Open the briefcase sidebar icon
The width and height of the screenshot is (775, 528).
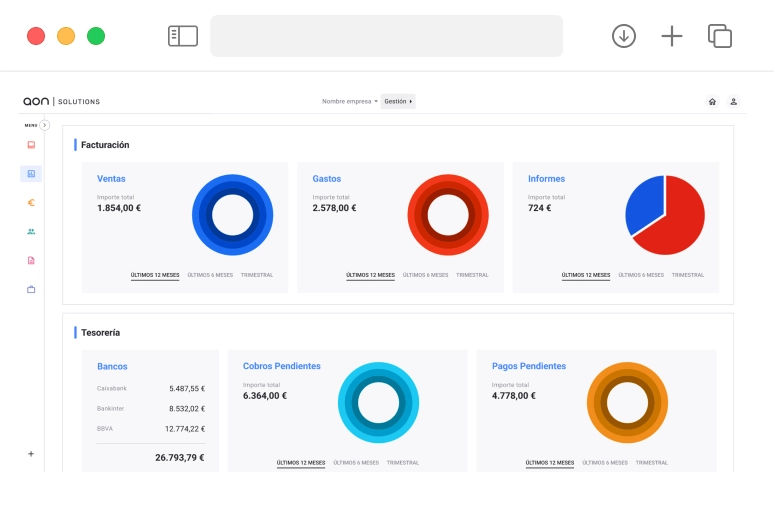[x=31, y=289]
